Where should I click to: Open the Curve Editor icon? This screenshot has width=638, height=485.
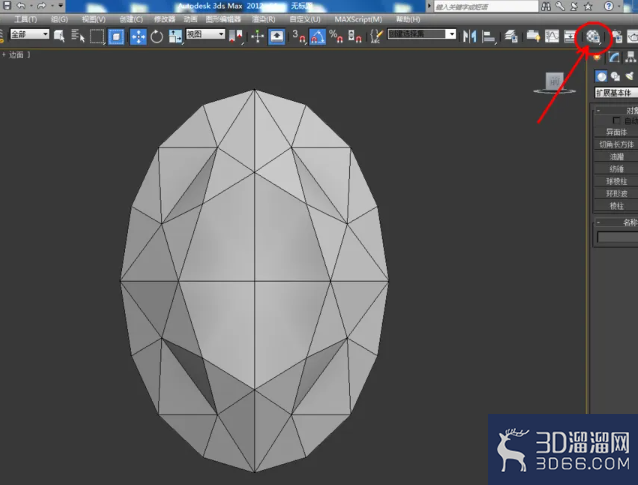pyautogui.click(x=552, y=37)
